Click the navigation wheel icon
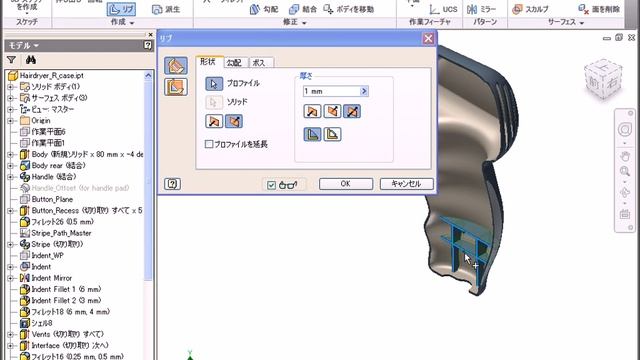640x360 pixels. 624,130
